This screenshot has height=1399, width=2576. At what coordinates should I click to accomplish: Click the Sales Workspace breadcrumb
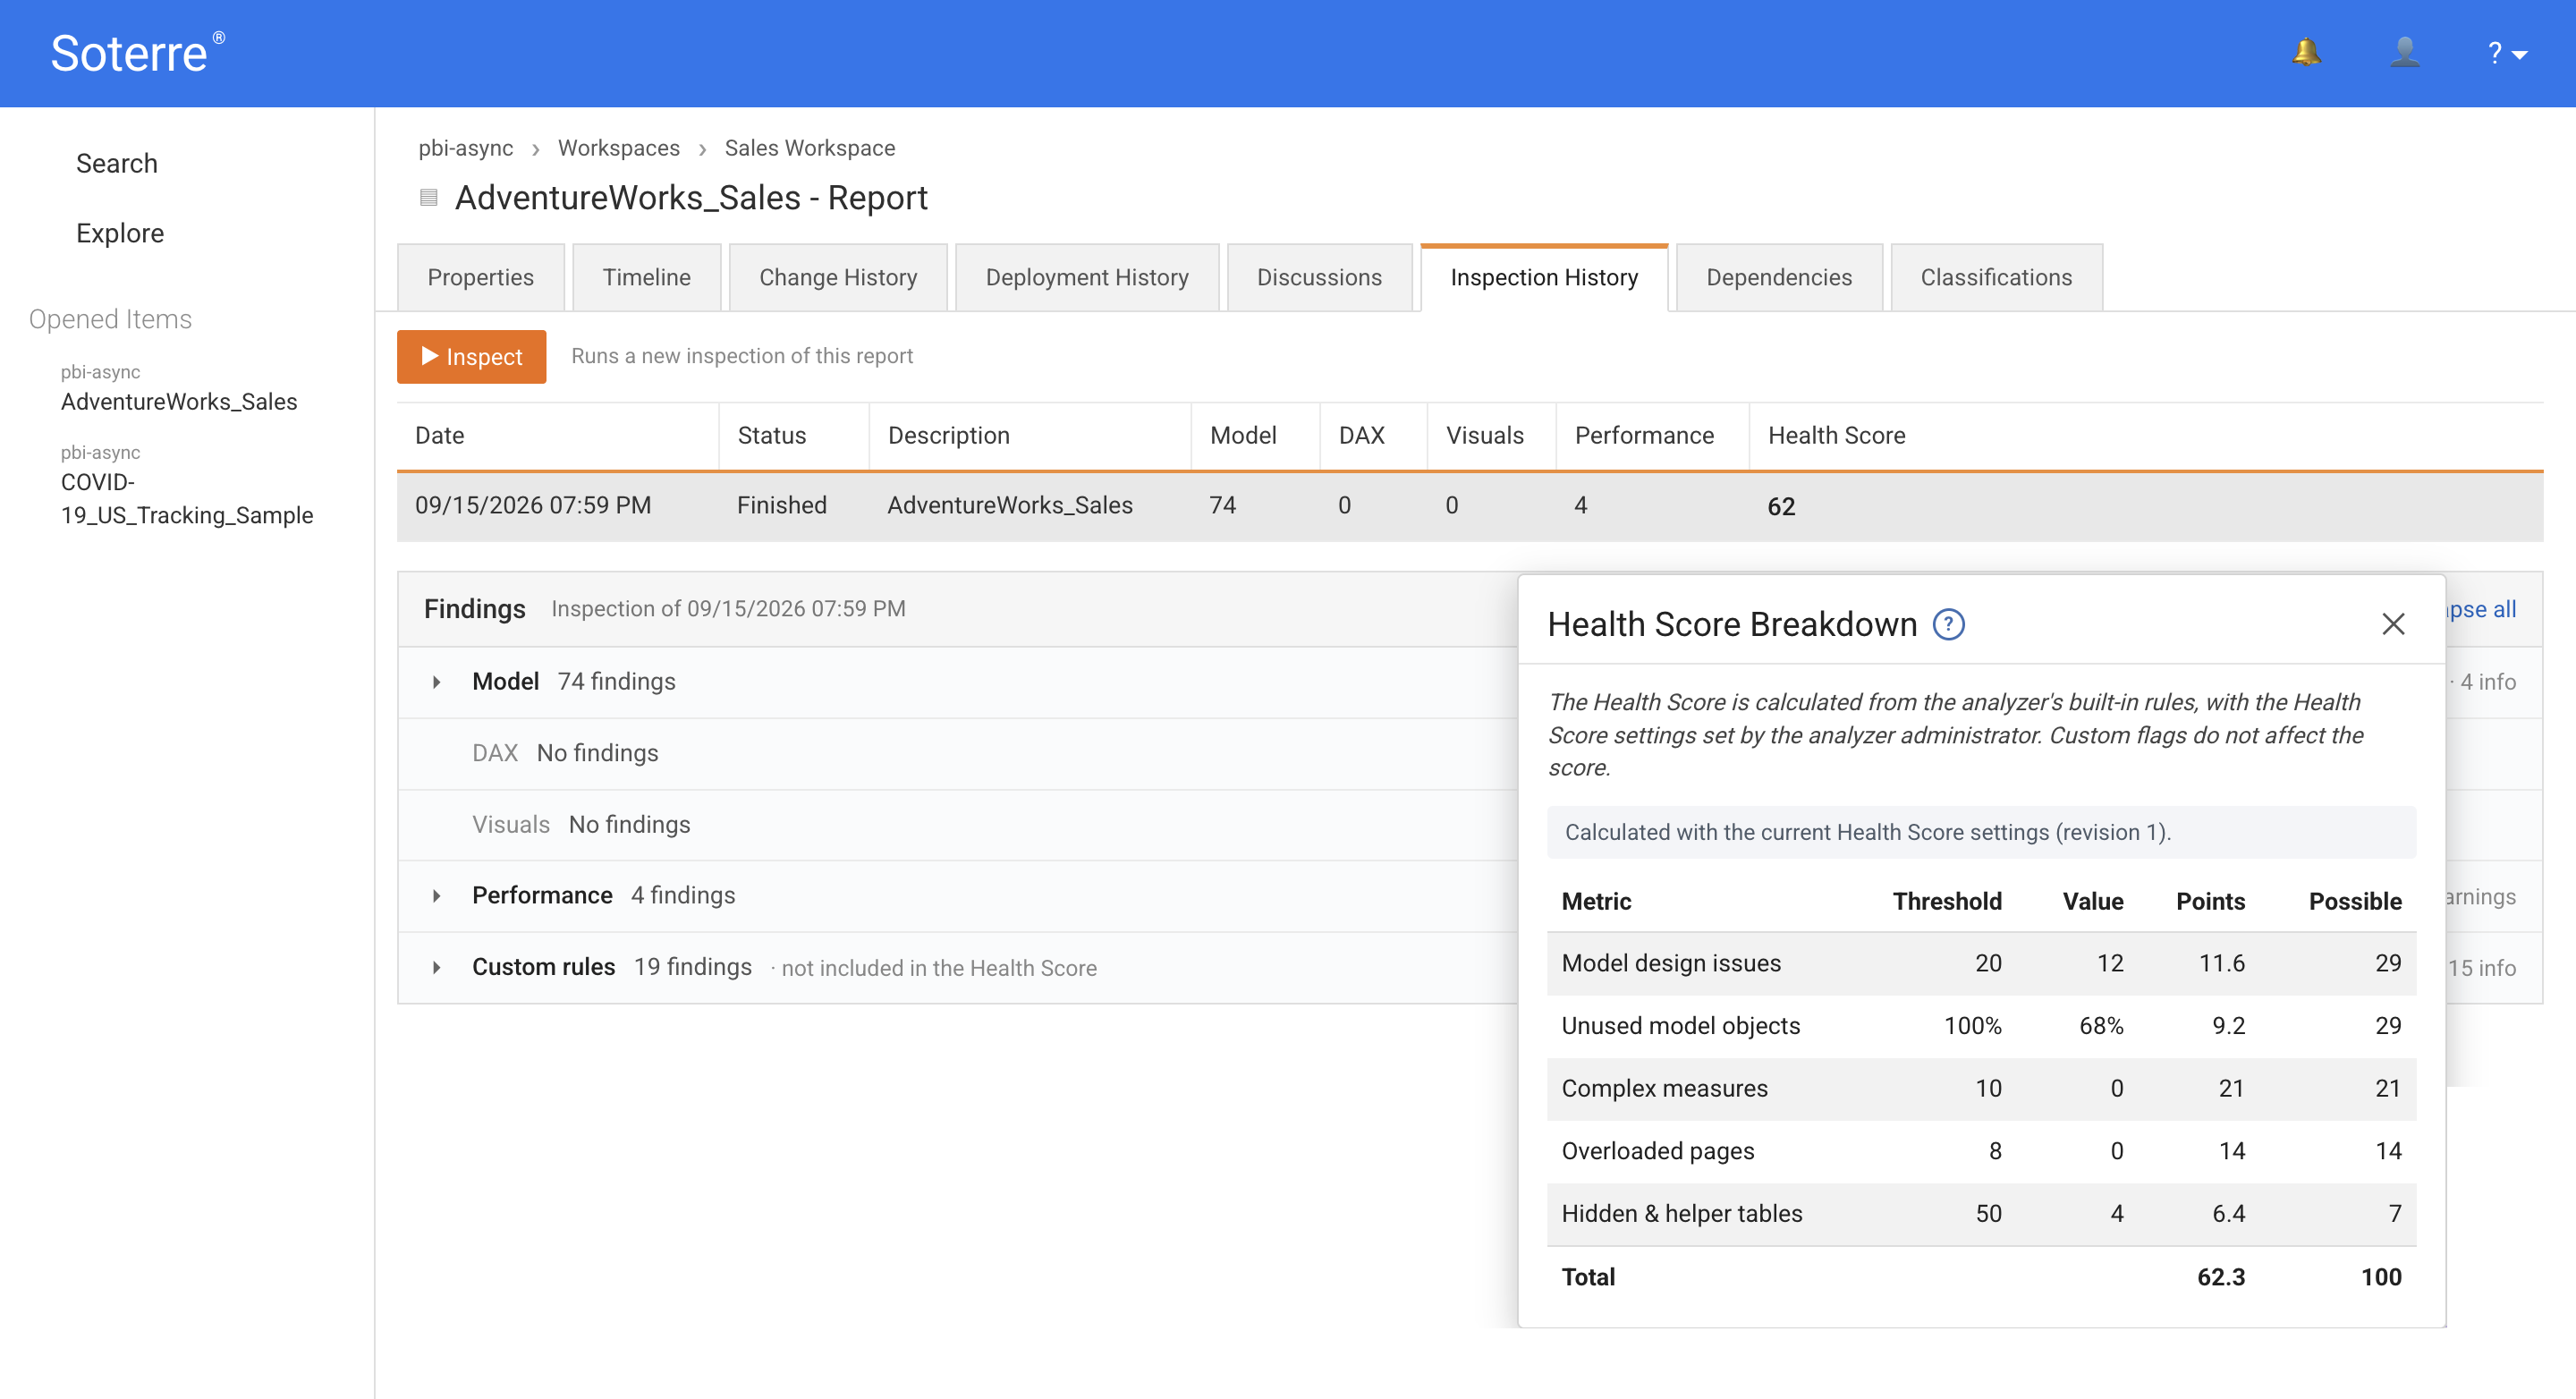point(809,148)
